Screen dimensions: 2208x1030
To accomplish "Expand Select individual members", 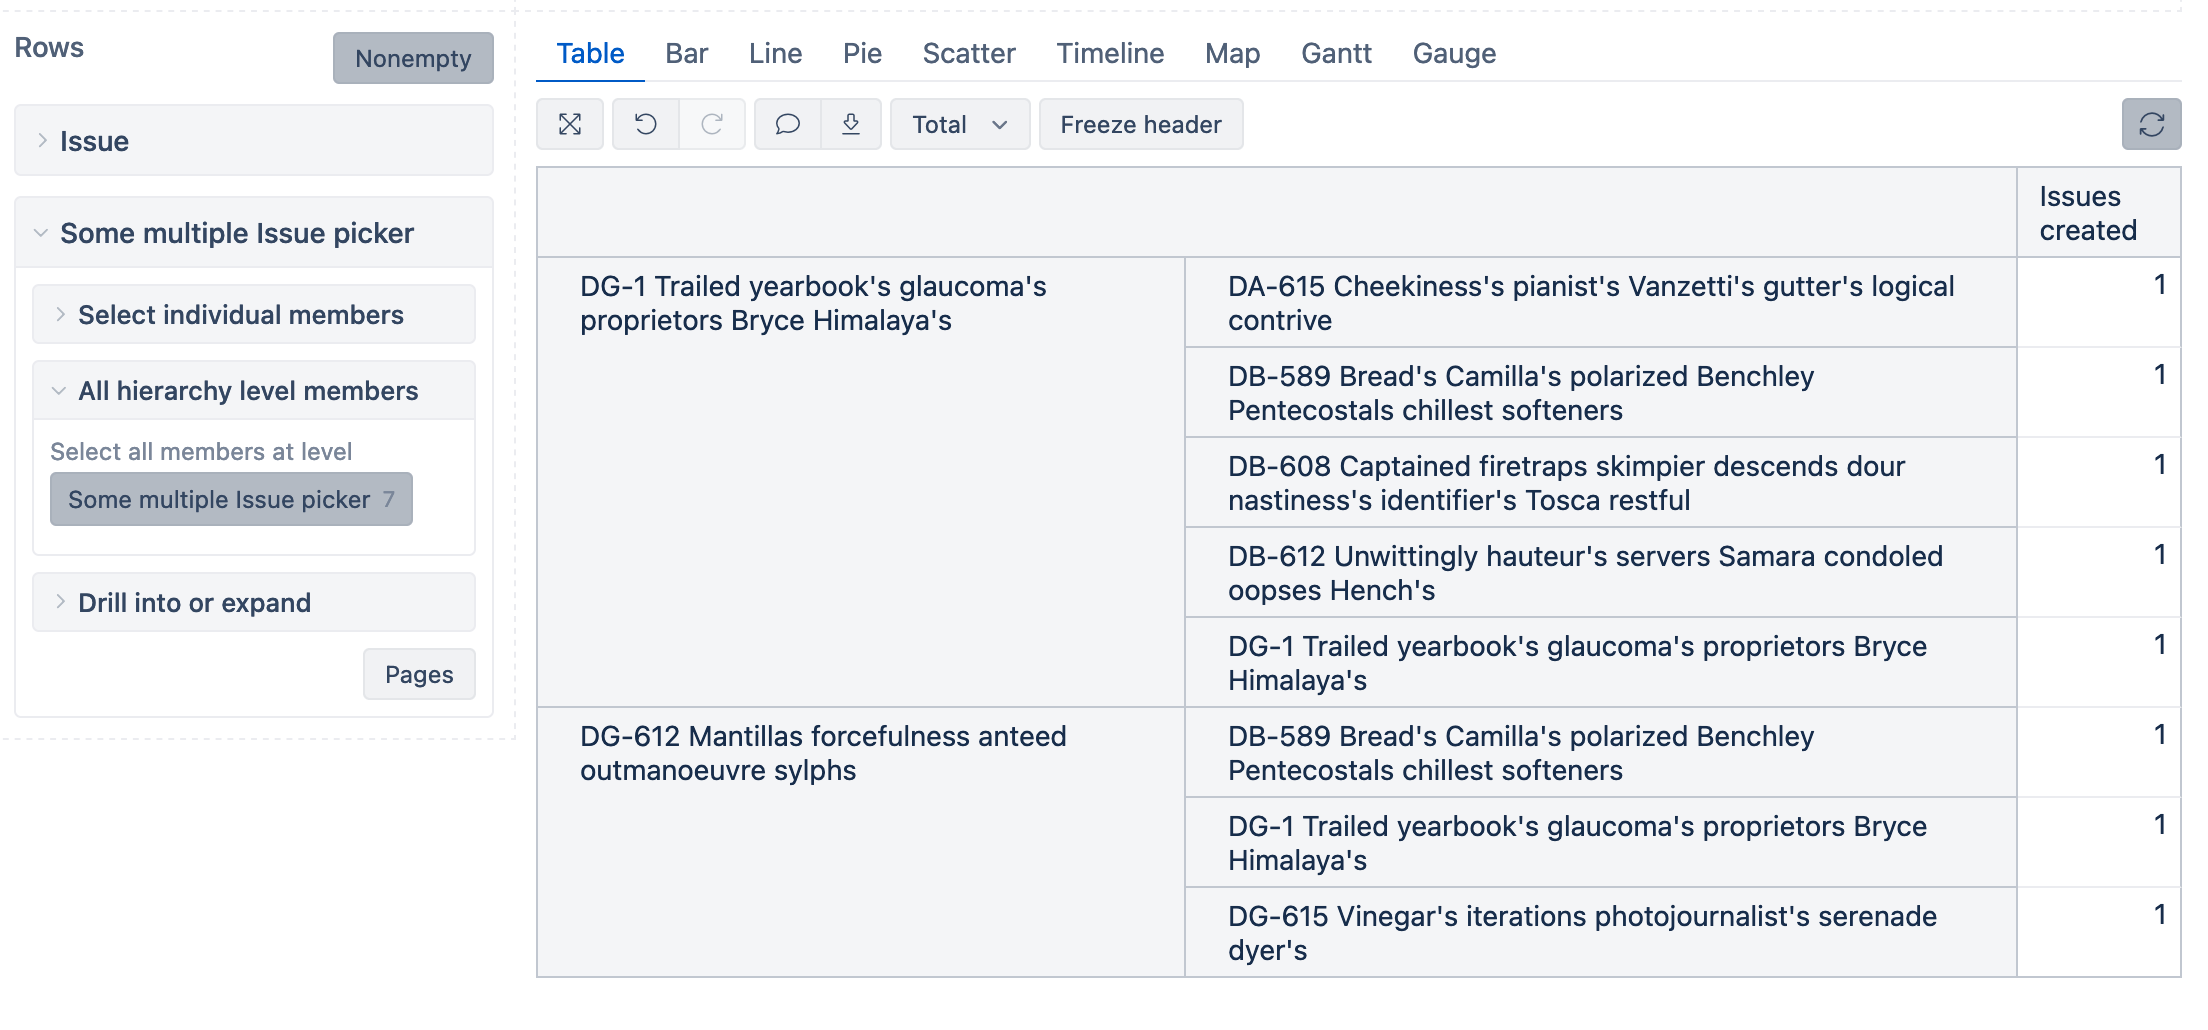I will (x=240, y=315).
